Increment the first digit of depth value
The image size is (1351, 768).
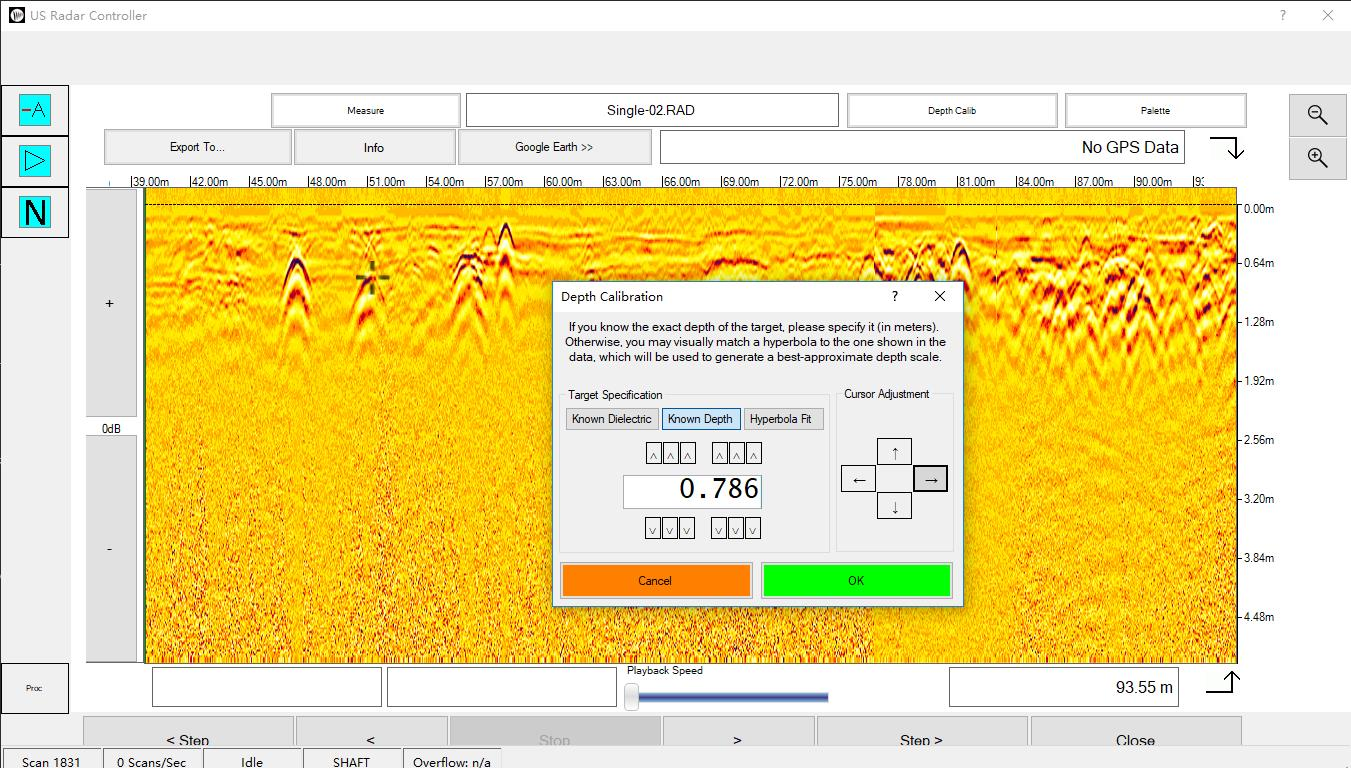(653, 454)
